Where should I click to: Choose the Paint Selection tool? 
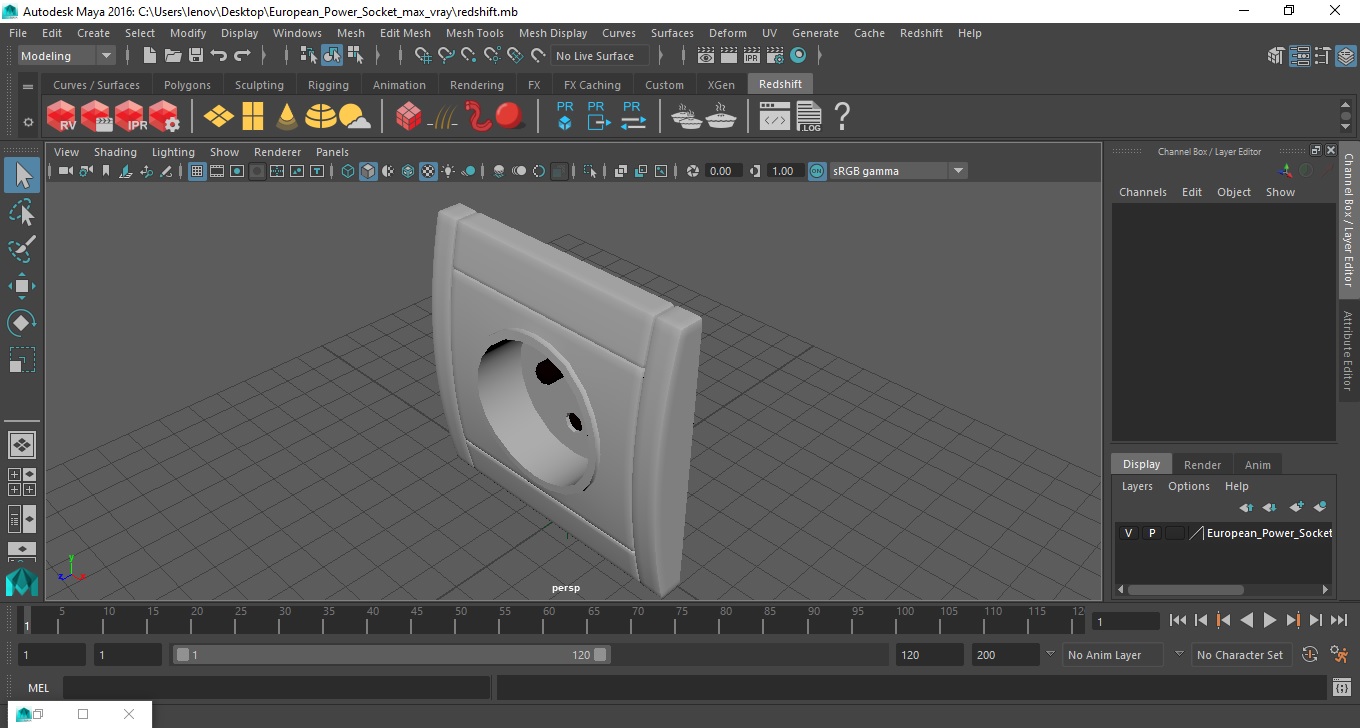[22, 248]
